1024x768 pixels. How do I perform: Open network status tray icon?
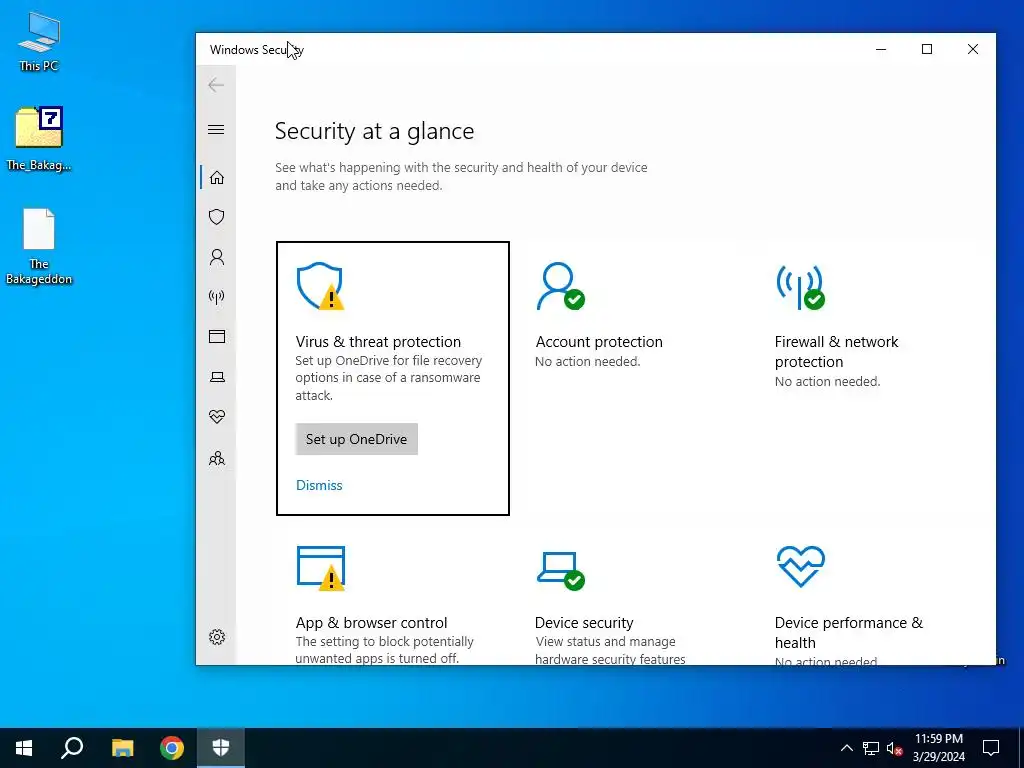click(x=871, y=748)
